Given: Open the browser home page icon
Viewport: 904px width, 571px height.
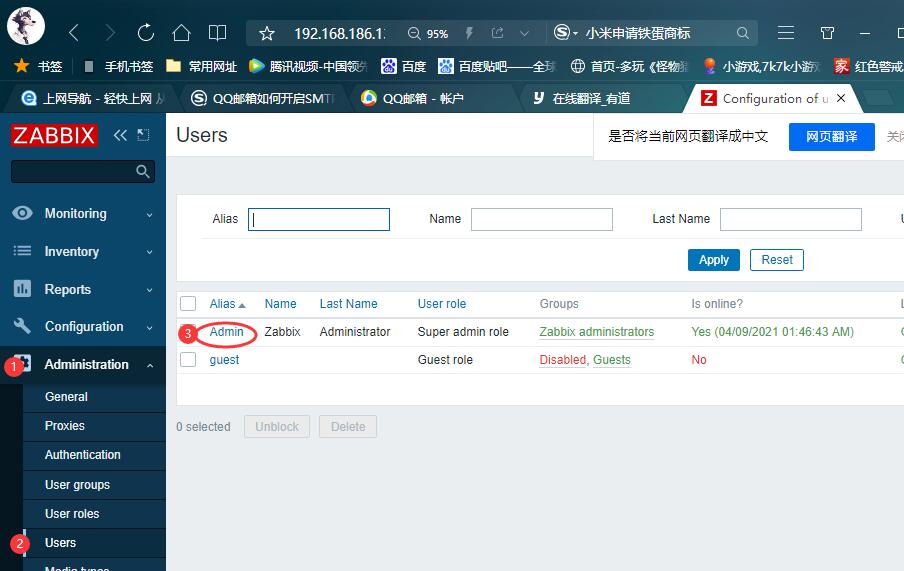Looking at the screenshot, I should click(181, 33).
